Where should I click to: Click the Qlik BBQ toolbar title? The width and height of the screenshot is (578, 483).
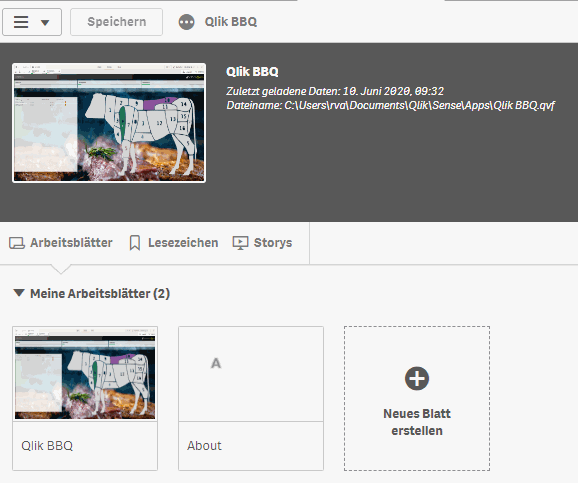(x=231, y=22)
